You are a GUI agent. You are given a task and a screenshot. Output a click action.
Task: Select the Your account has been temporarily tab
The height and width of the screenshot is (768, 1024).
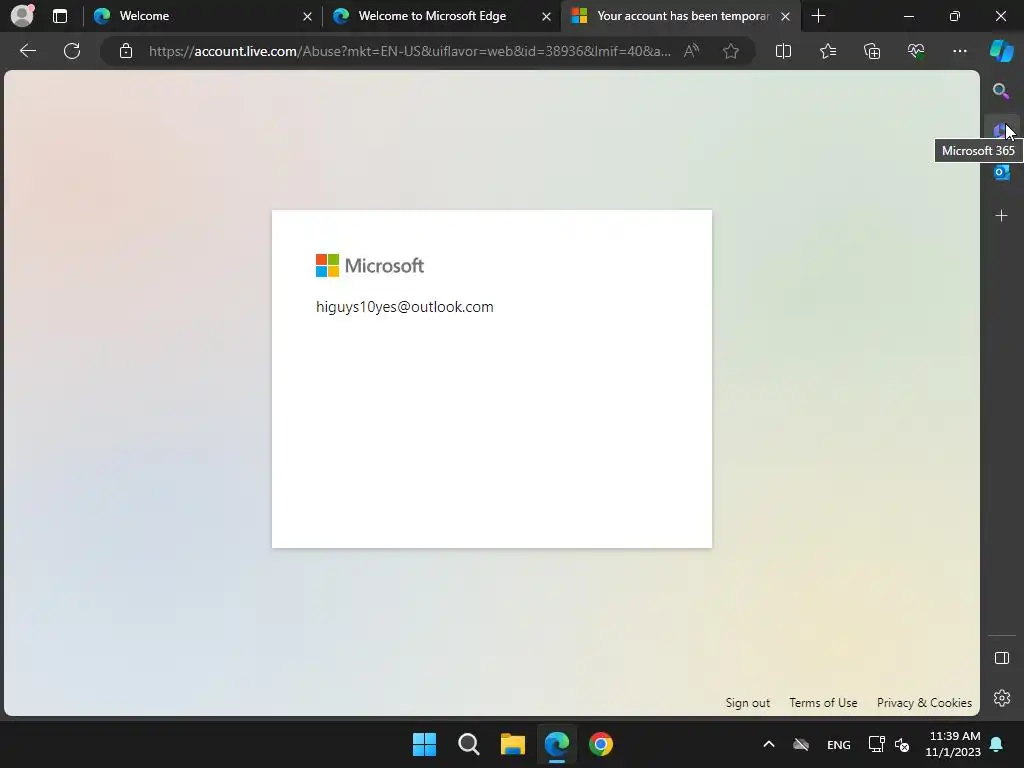[x=682, y=16]
